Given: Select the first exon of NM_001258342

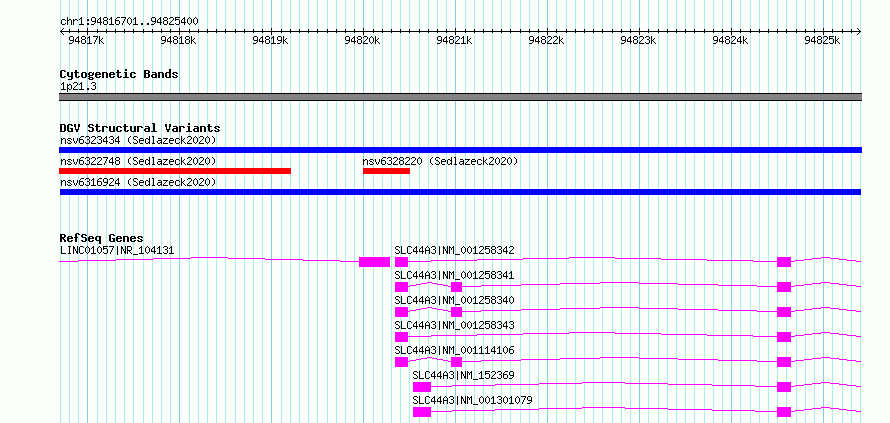Looking at the screenshot, I should pos(401,262).
